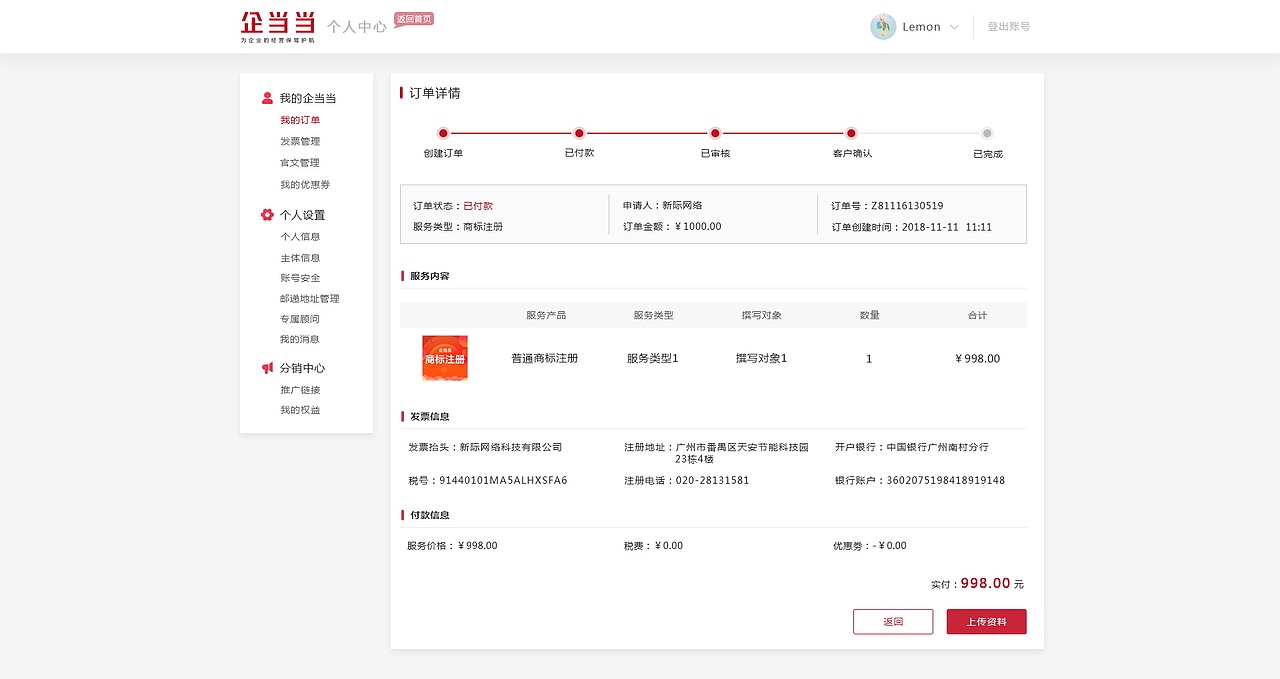
Task: Click 登出账号 to log out
Action: 1009,27
